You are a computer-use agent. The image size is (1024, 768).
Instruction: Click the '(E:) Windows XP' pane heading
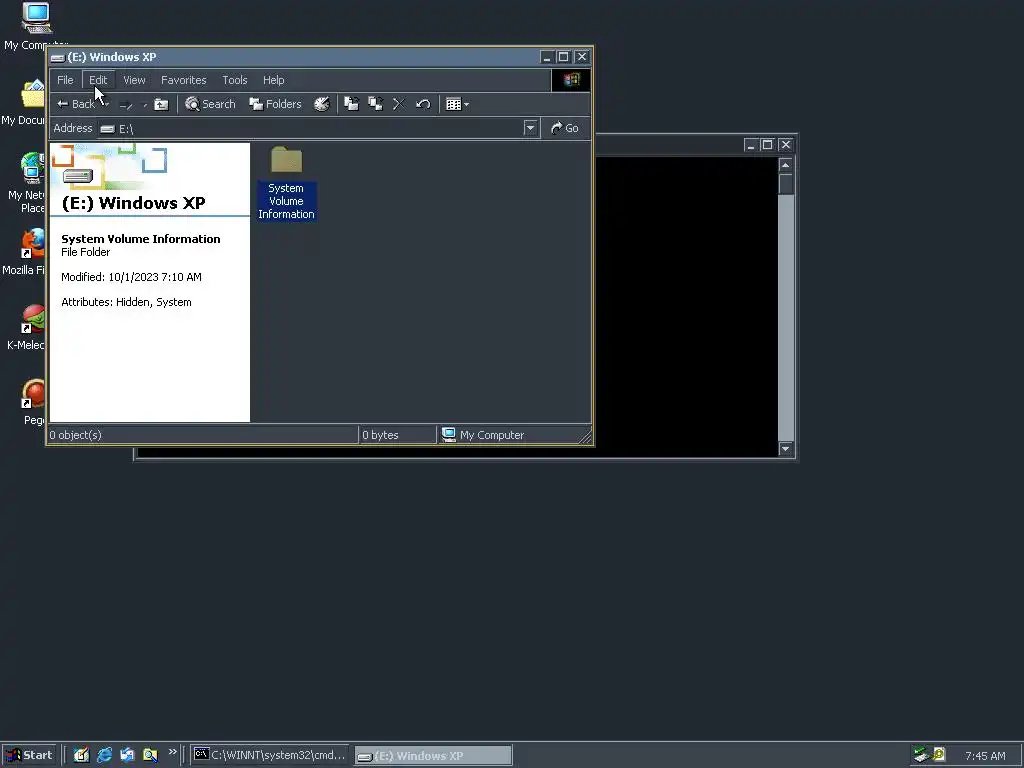click(133, 203)
